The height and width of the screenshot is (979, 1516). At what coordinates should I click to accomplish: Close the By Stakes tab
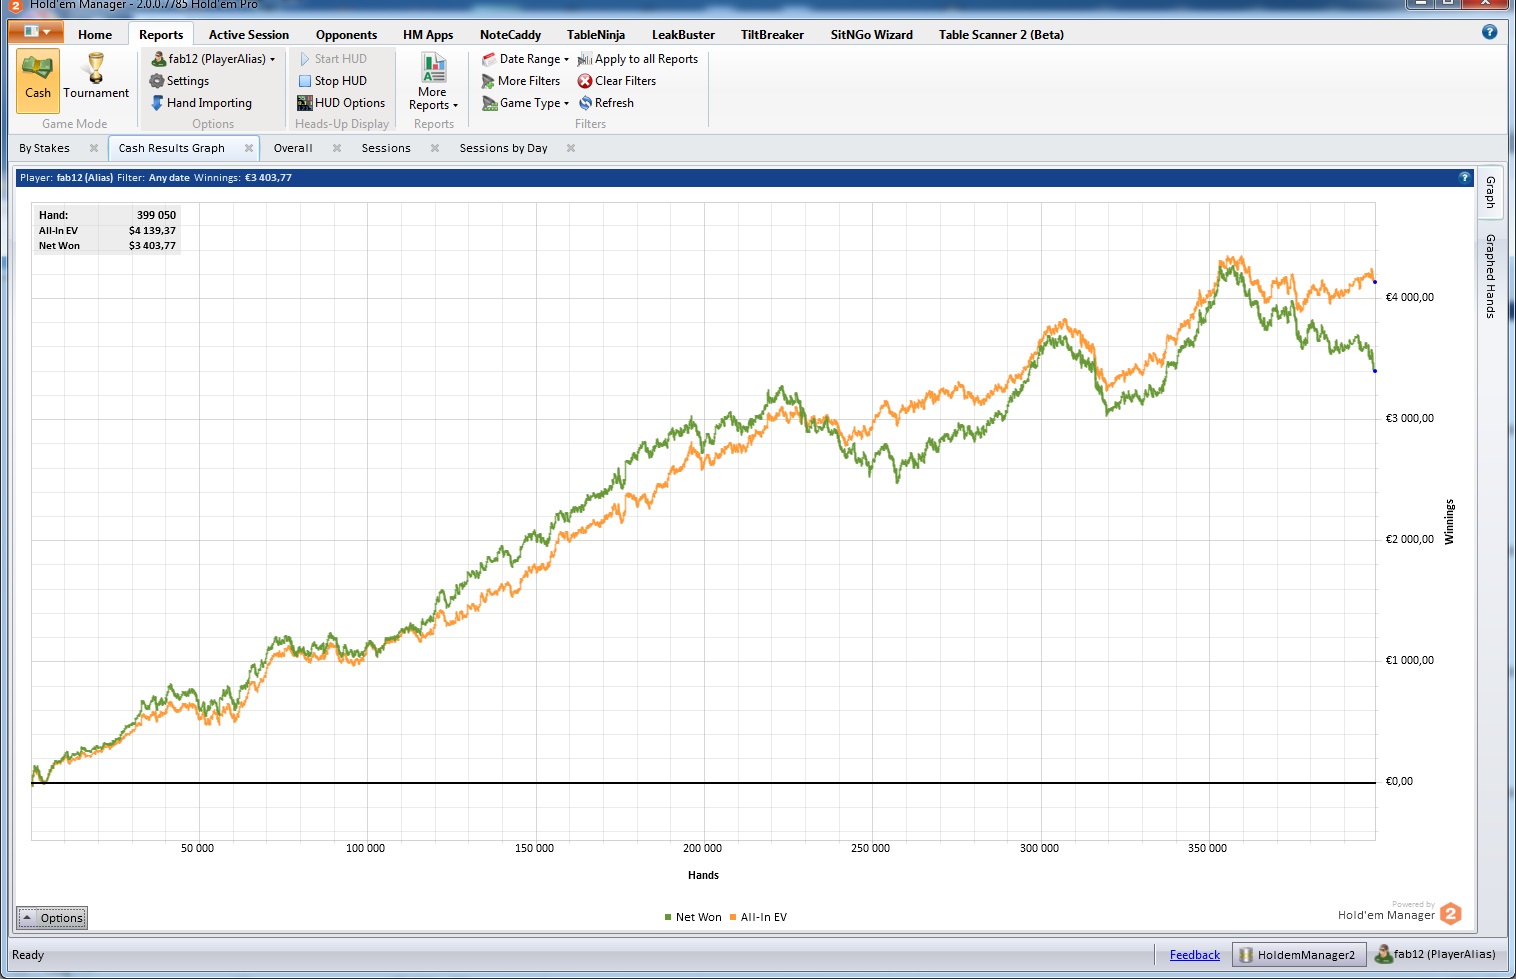pyautogui.click(x=94, y=148)
